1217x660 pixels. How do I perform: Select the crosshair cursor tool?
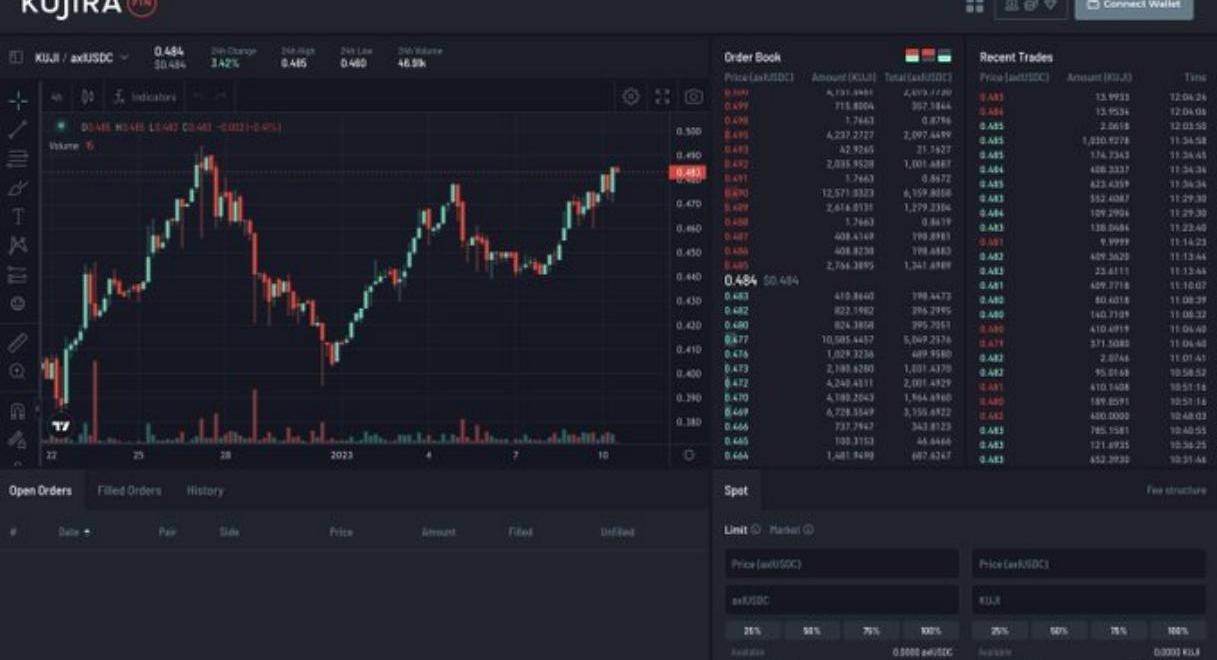[18, 100]
